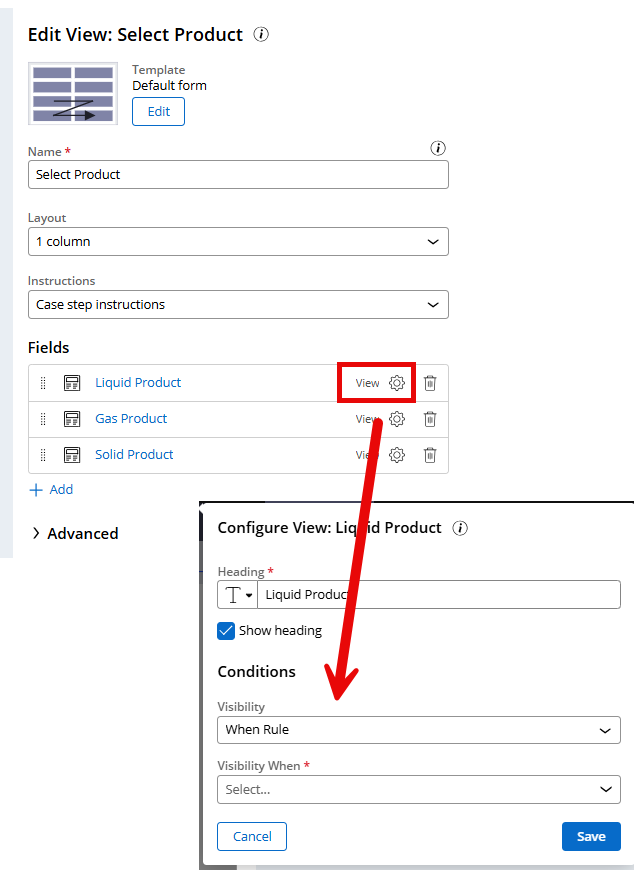The height and width of the screenshot is (870, 634).
Task: Save the Configure View changes
Action: (x=591, y=836)
